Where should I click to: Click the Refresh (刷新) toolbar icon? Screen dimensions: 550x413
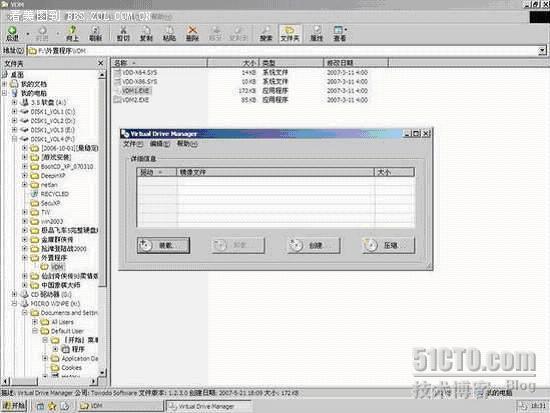tap(95, 33)
